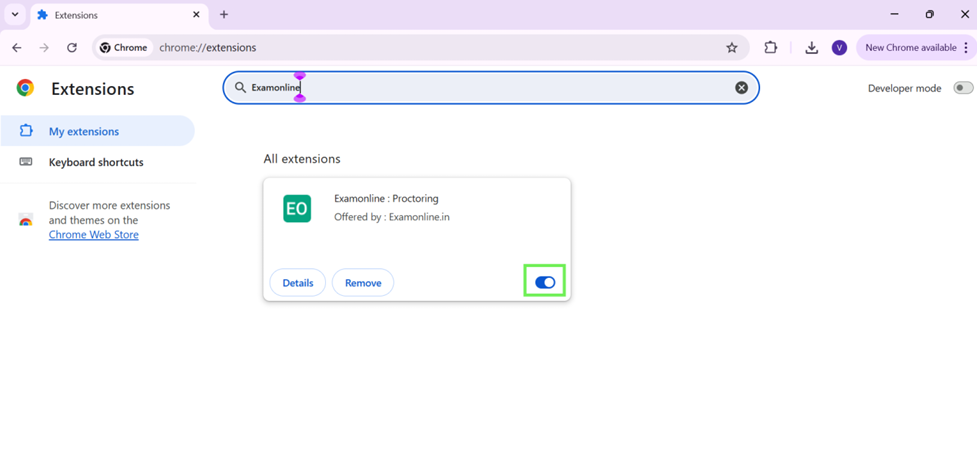Viewport: 977px width, 464px height.
Task: Clear the search text with X icon
Action: (x=741, y=88)
